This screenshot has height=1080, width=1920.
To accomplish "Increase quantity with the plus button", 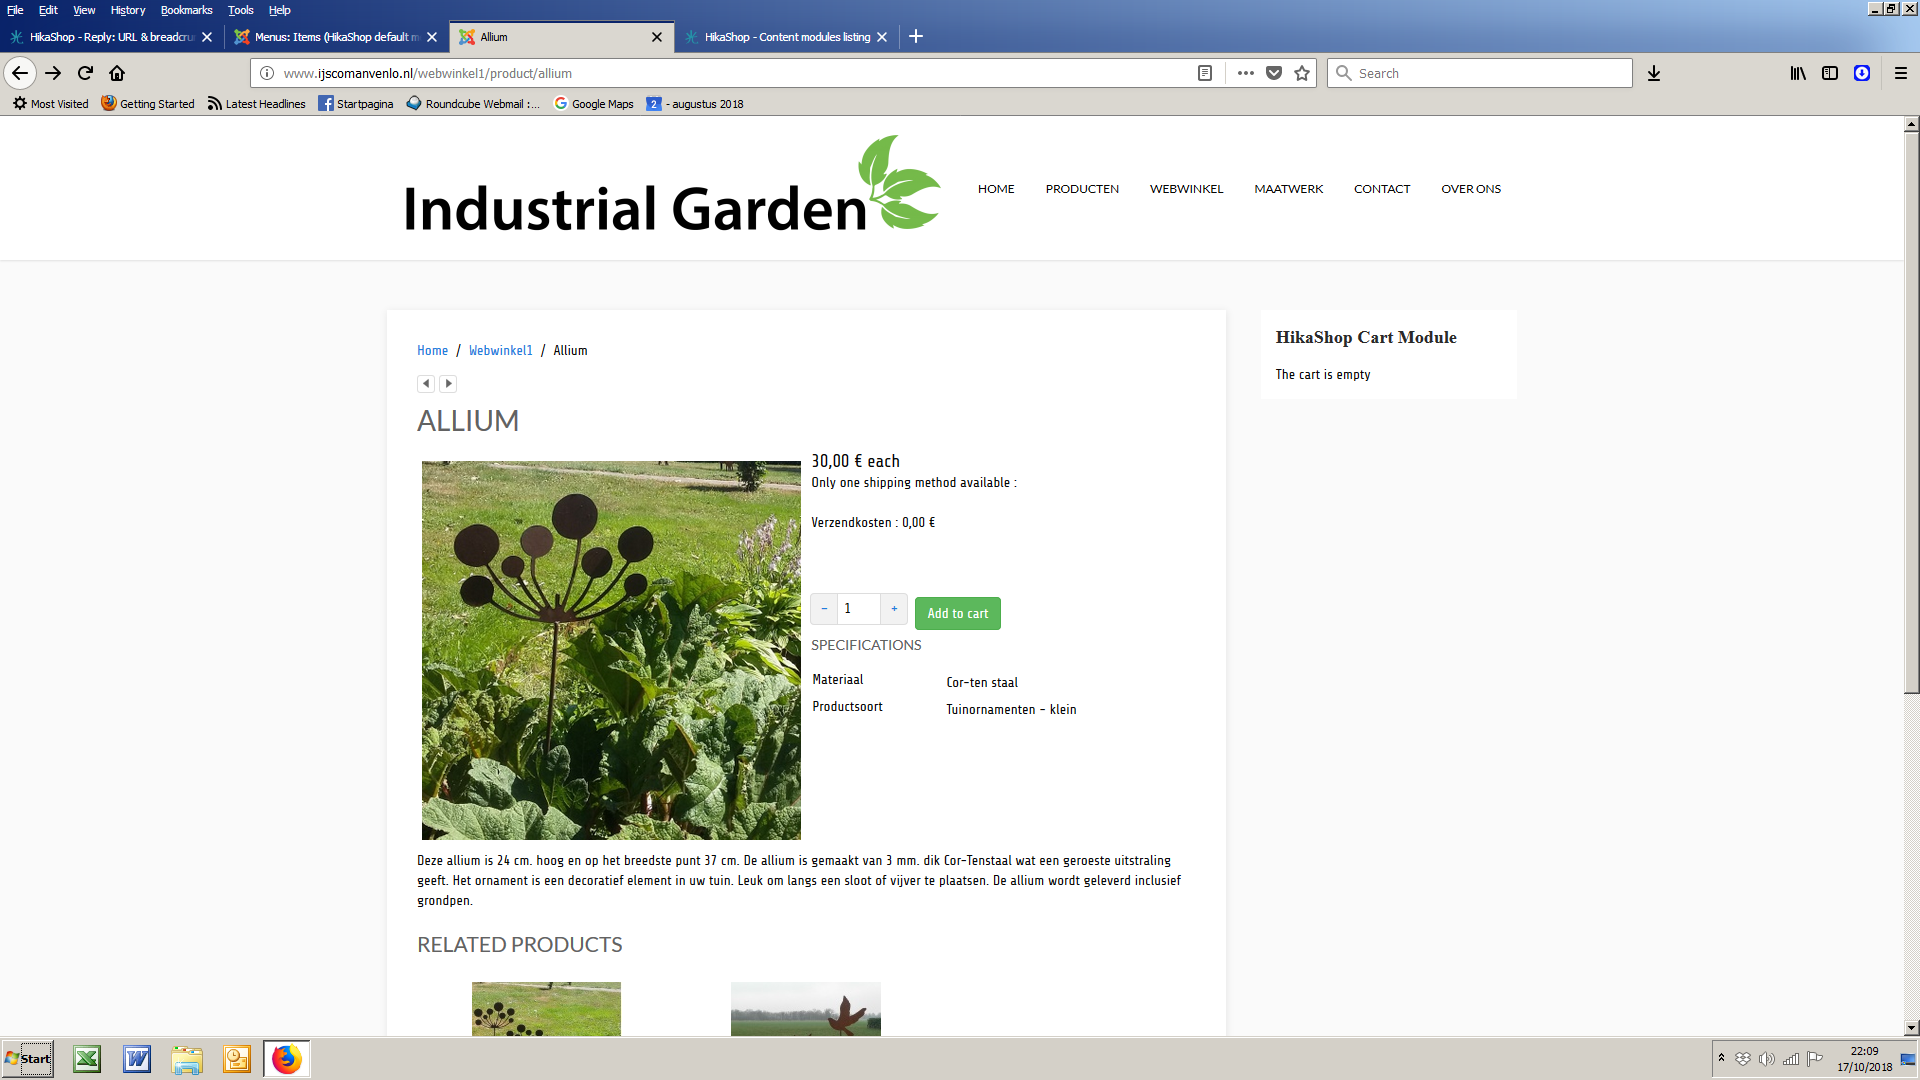I will click(x=894, y=608).
